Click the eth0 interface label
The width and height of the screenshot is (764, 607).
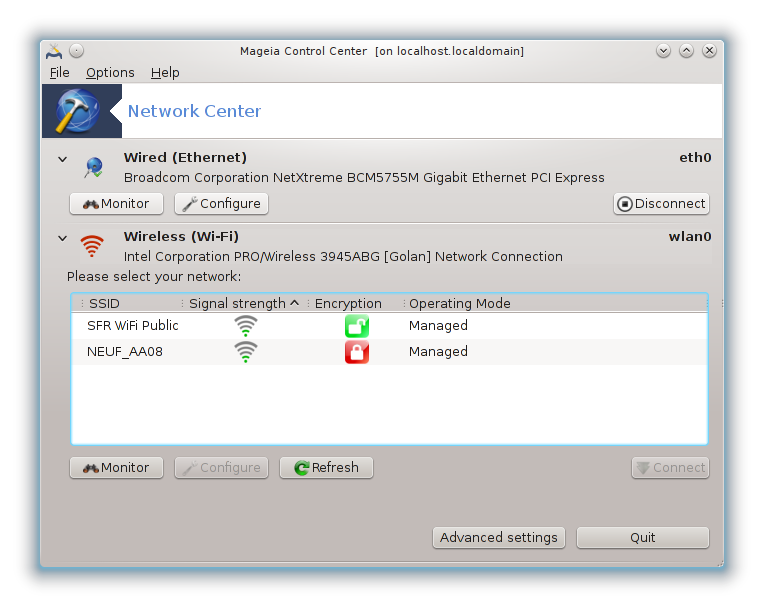(x=695, y=157)
